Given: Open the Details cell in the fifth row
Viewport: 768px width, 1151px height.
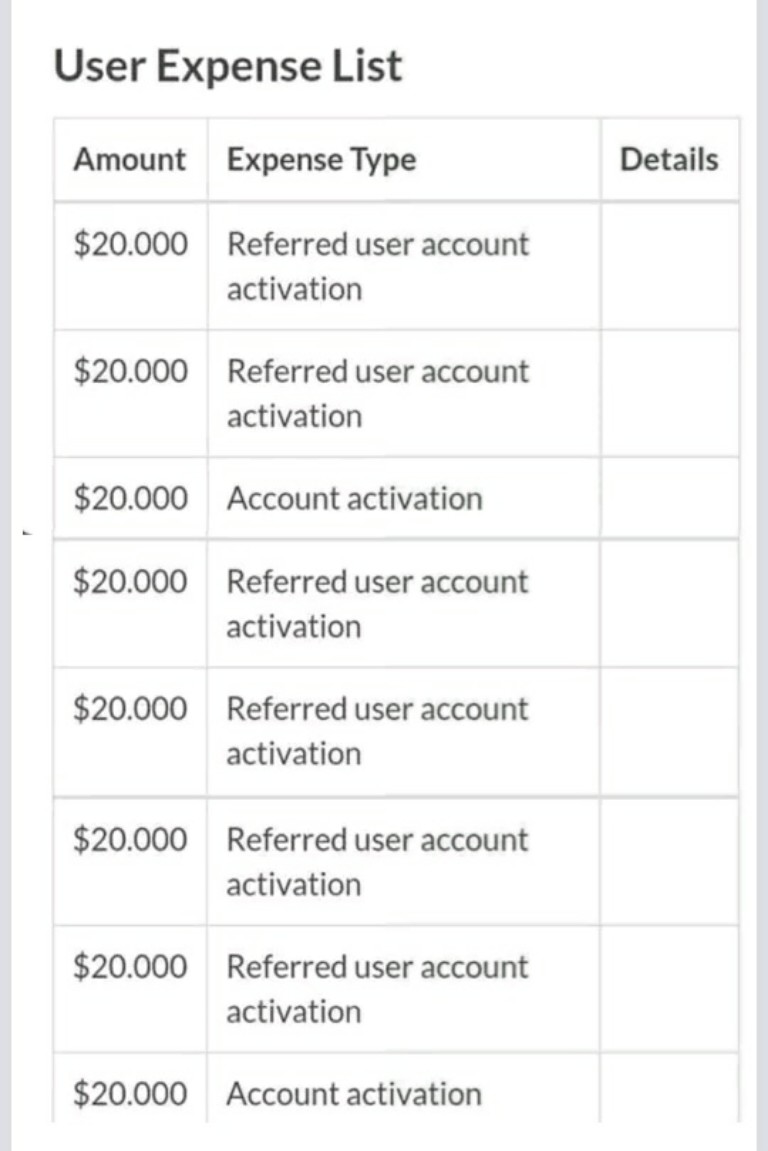Looking at the screenshot, I should 669,730.
